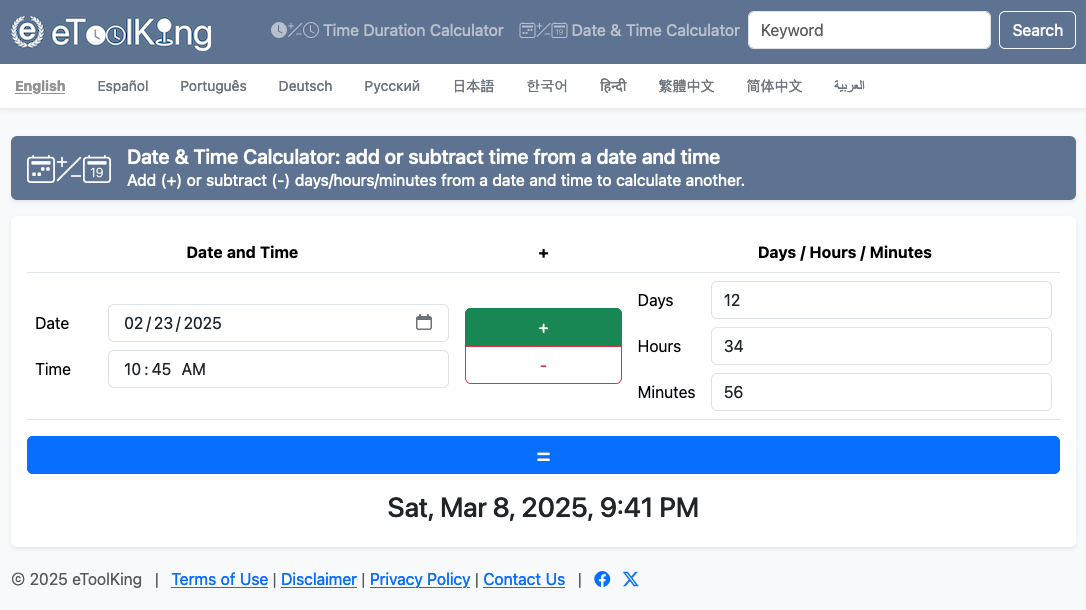This screenshot has height=610, width=1086.
Task: Click the Time input showing 10:45 AM
Action: click(278, 369)
